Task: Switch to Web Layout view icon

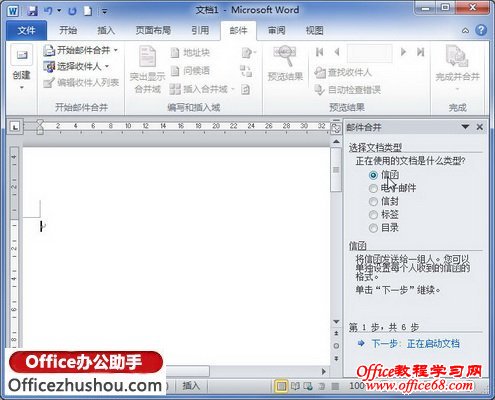Action: (308, 386)
